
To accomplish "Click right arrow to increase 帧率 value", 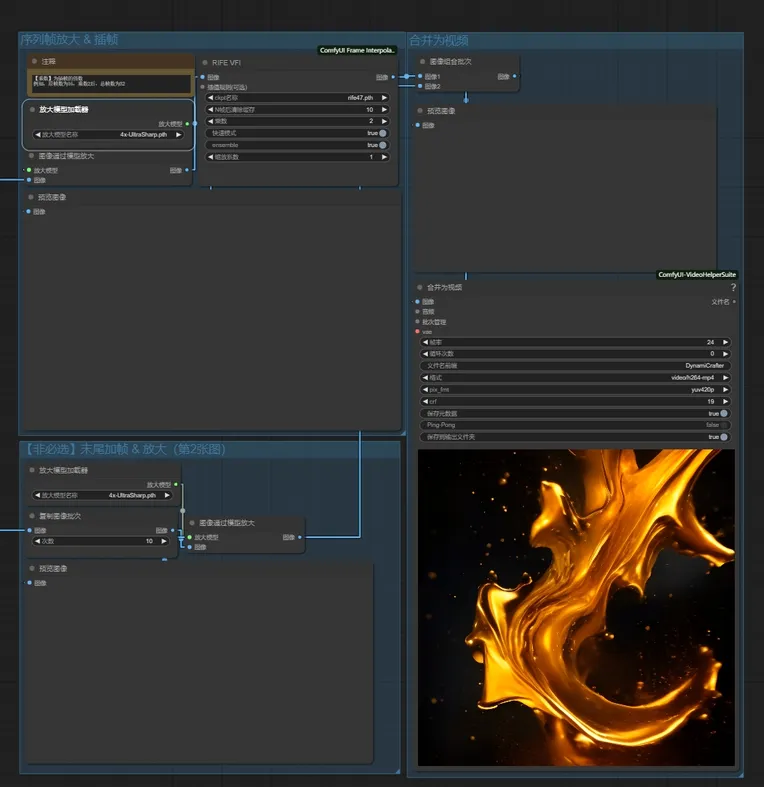I will 725,342.
